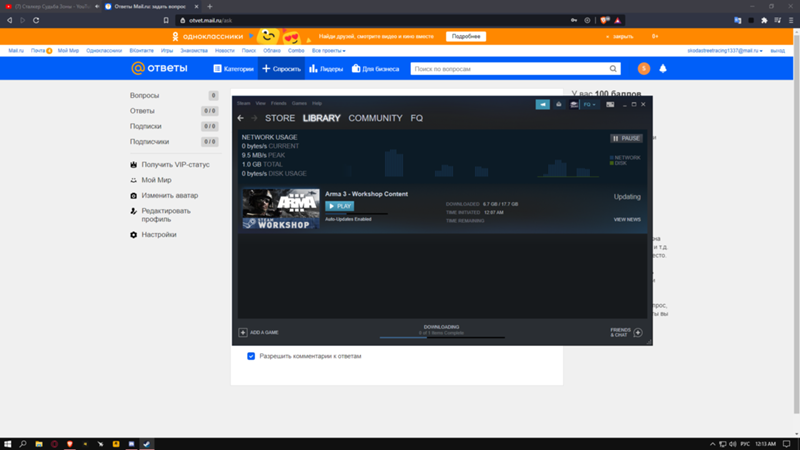The width and height of the screenshot is (800, 450).
Task: Open the View menu in Steam
Action: 260,103
